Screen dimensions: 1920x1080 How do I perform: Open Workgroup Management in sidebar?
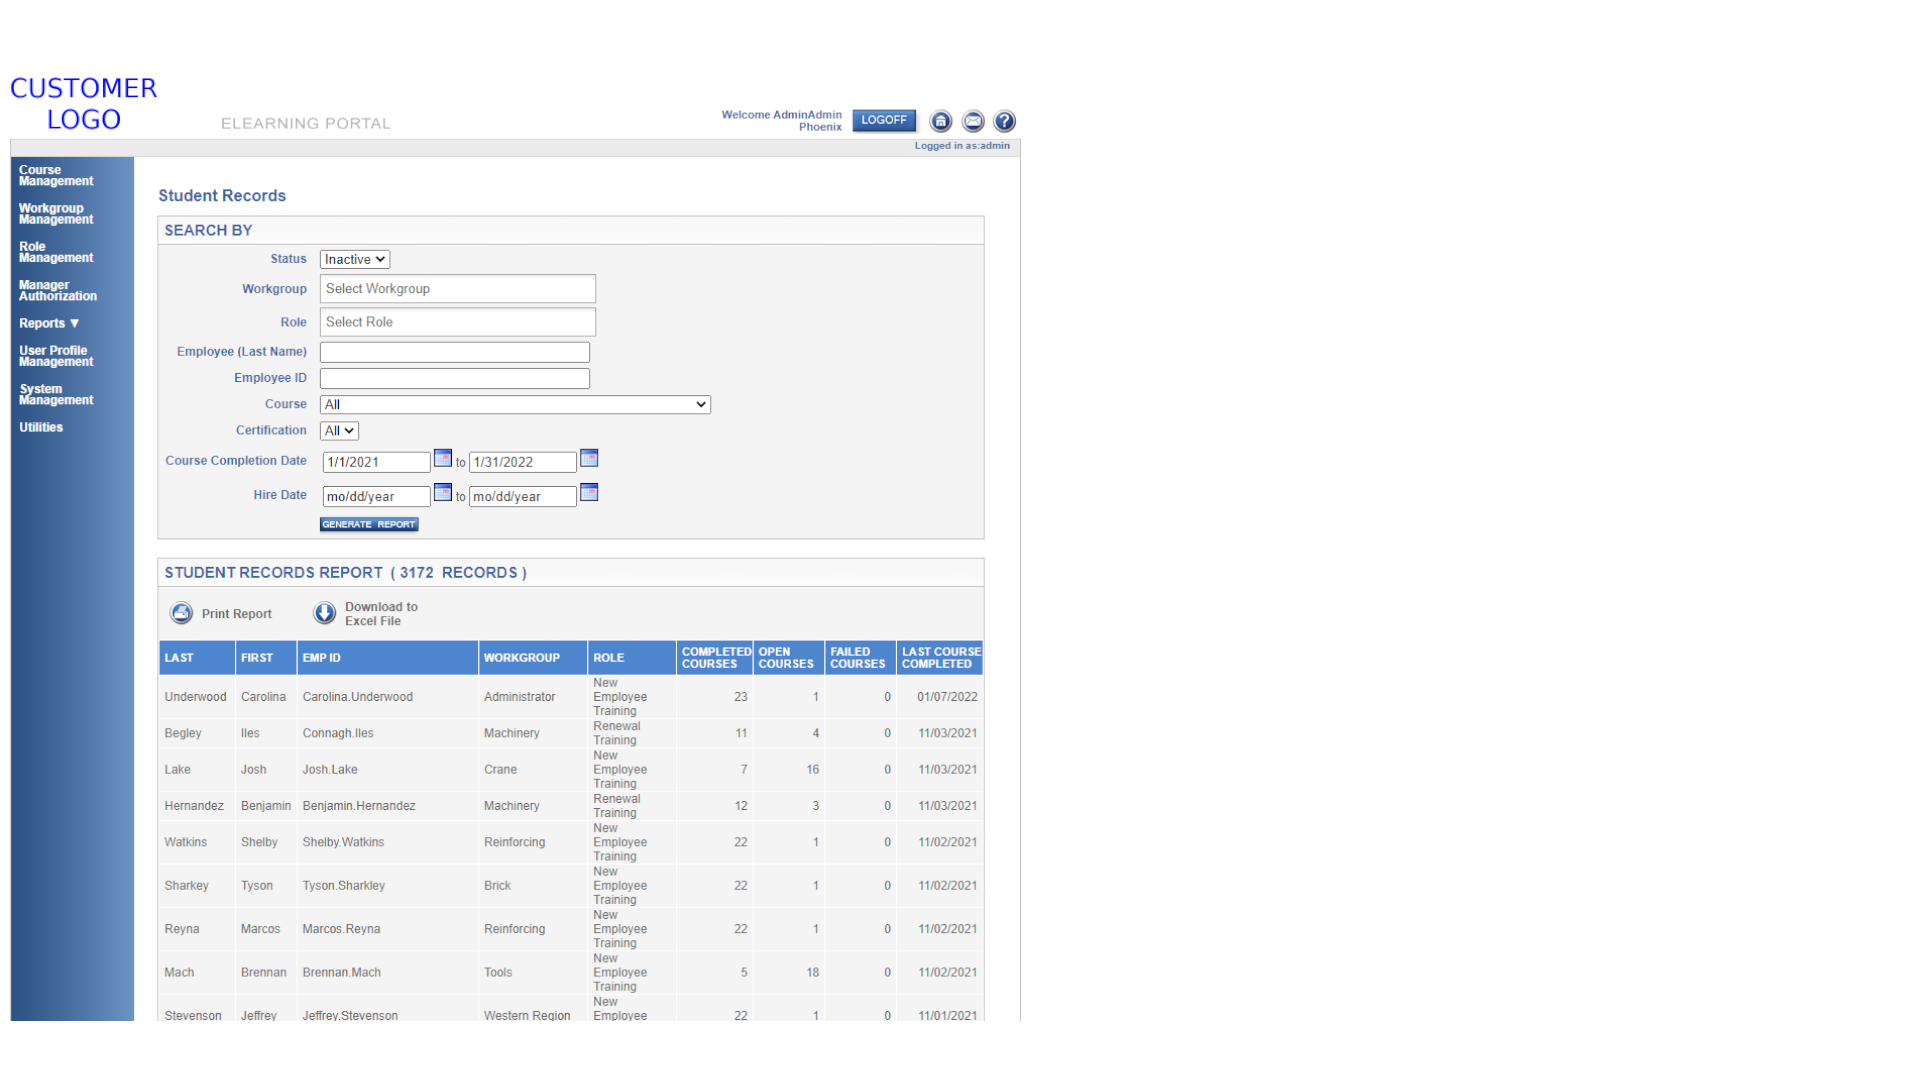coord(56,214)
